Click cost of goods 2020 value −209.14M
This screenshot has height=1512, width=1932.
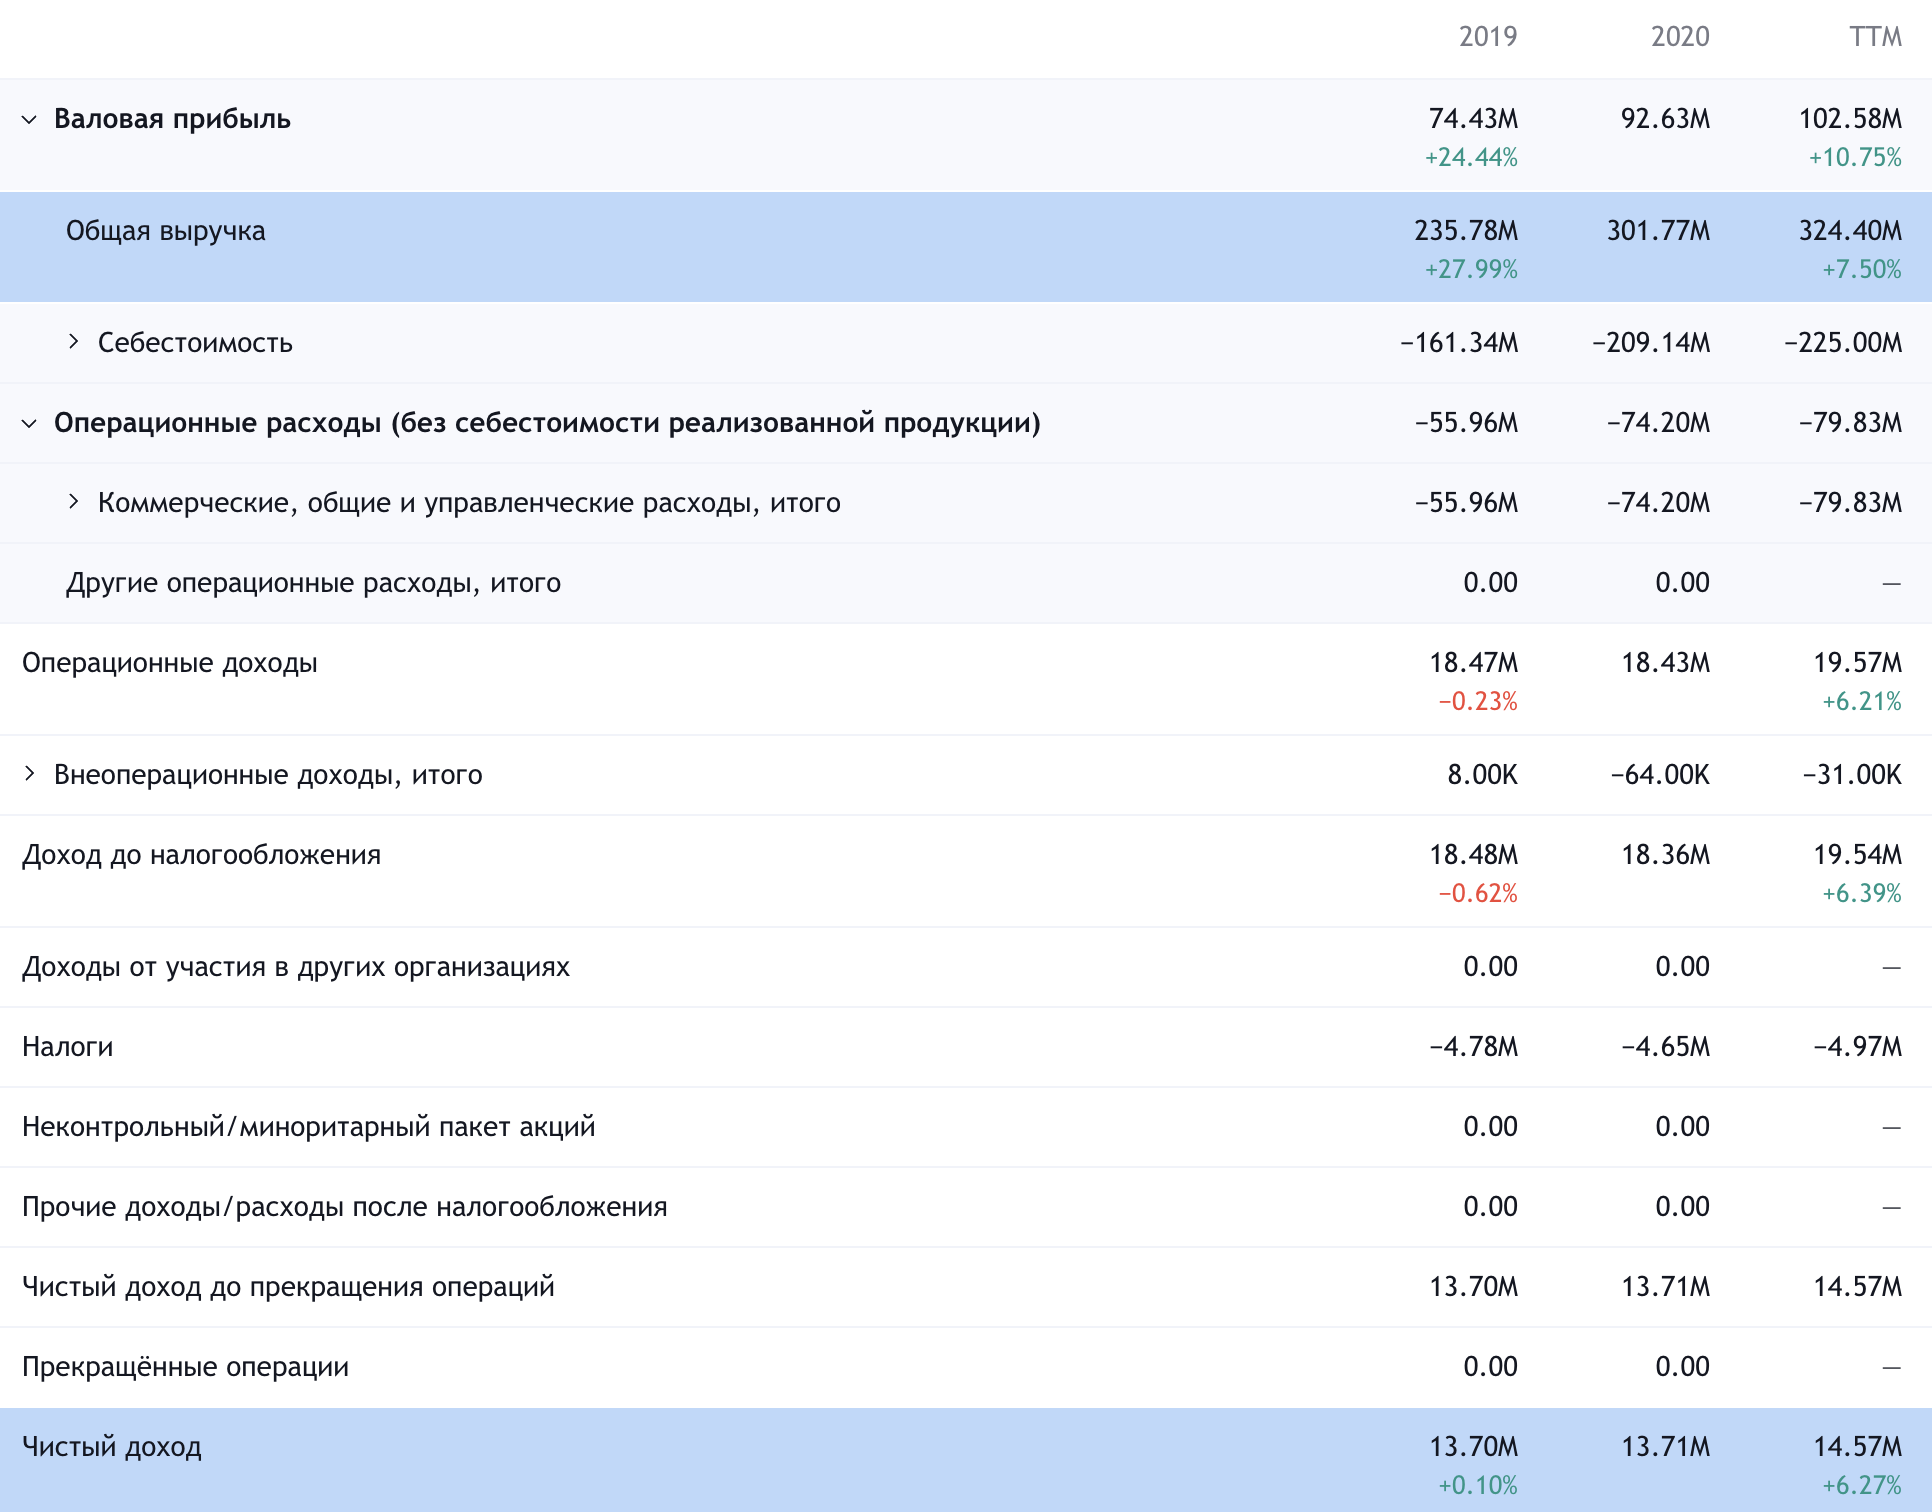coord(1651,343)
